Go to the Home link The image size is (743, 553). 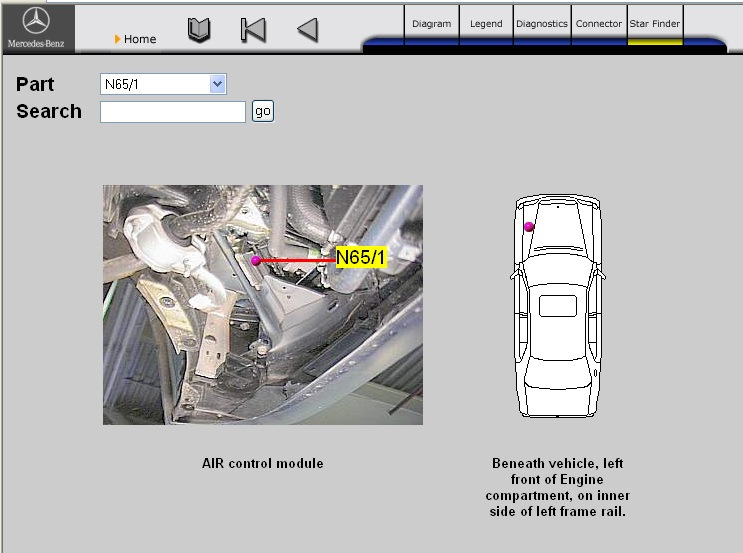click(140, 39)
